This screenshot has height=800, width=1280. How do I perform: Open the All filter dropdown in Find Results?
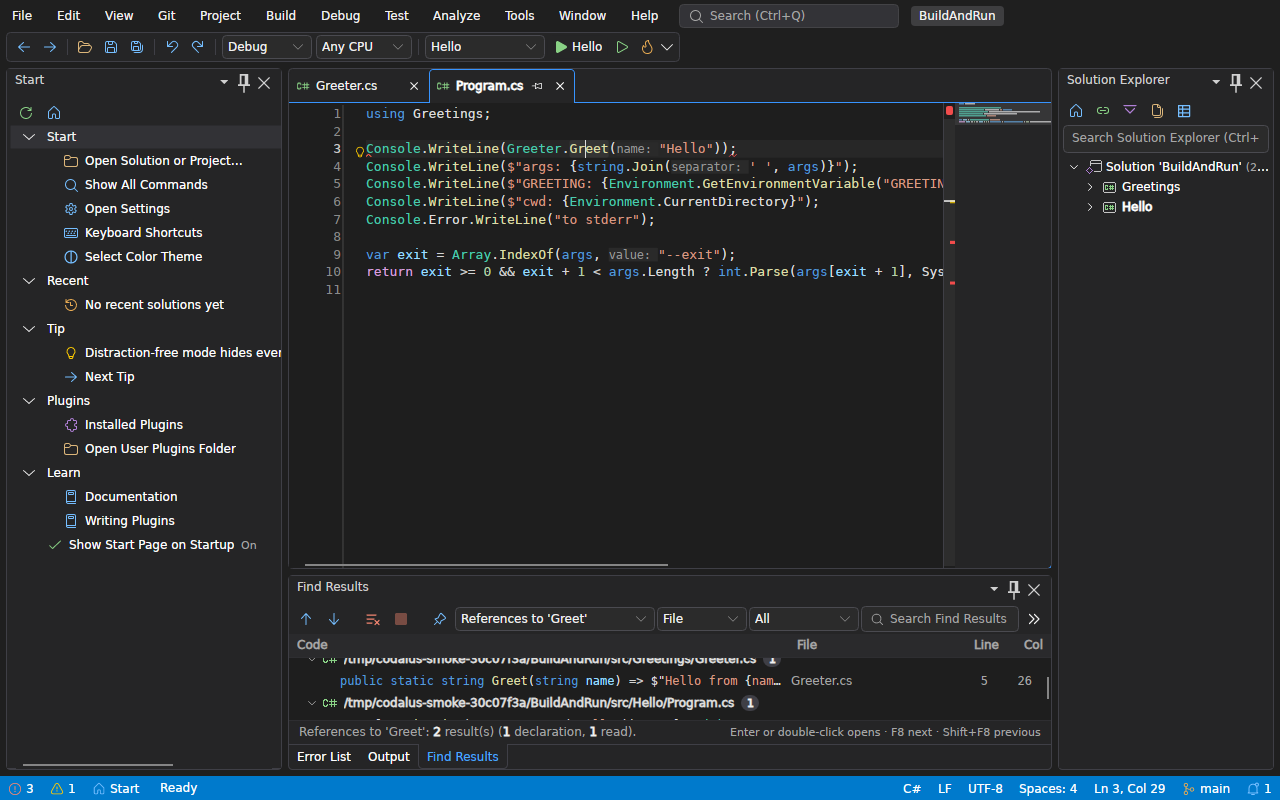[x=804, y=619]
